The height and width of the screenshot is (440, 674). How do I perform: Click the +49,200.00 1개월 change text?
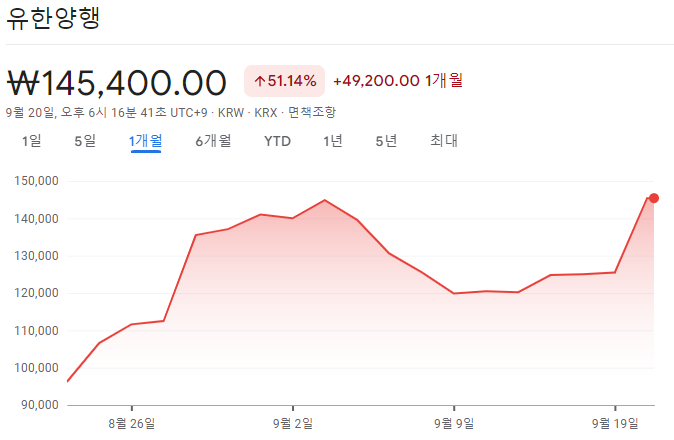click(397, 81)
